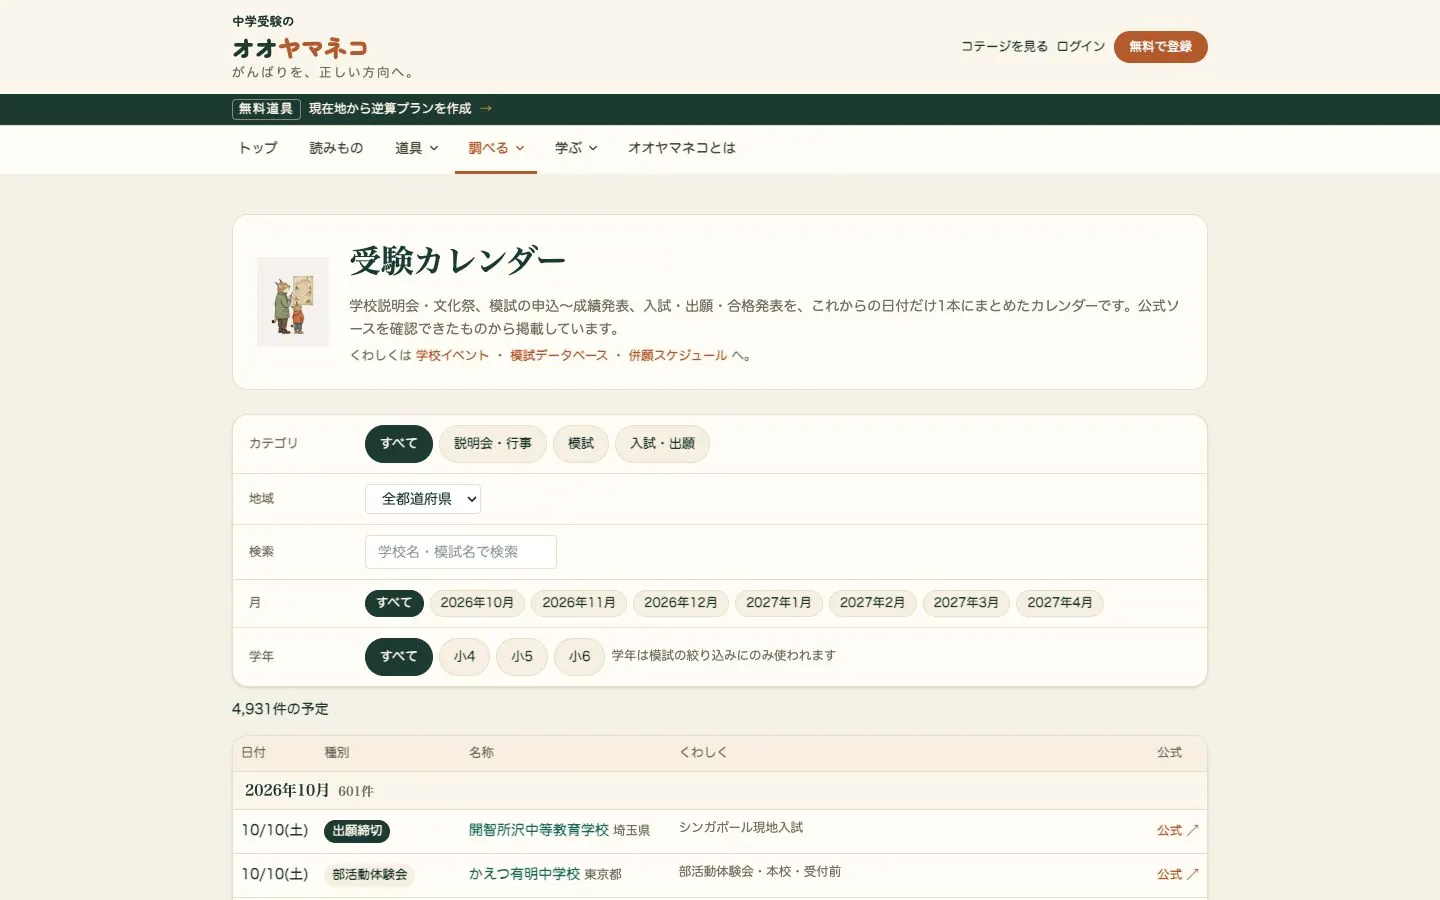Filter category by 入試・出願
The image size is (1440, 900).
coord(662,444)
